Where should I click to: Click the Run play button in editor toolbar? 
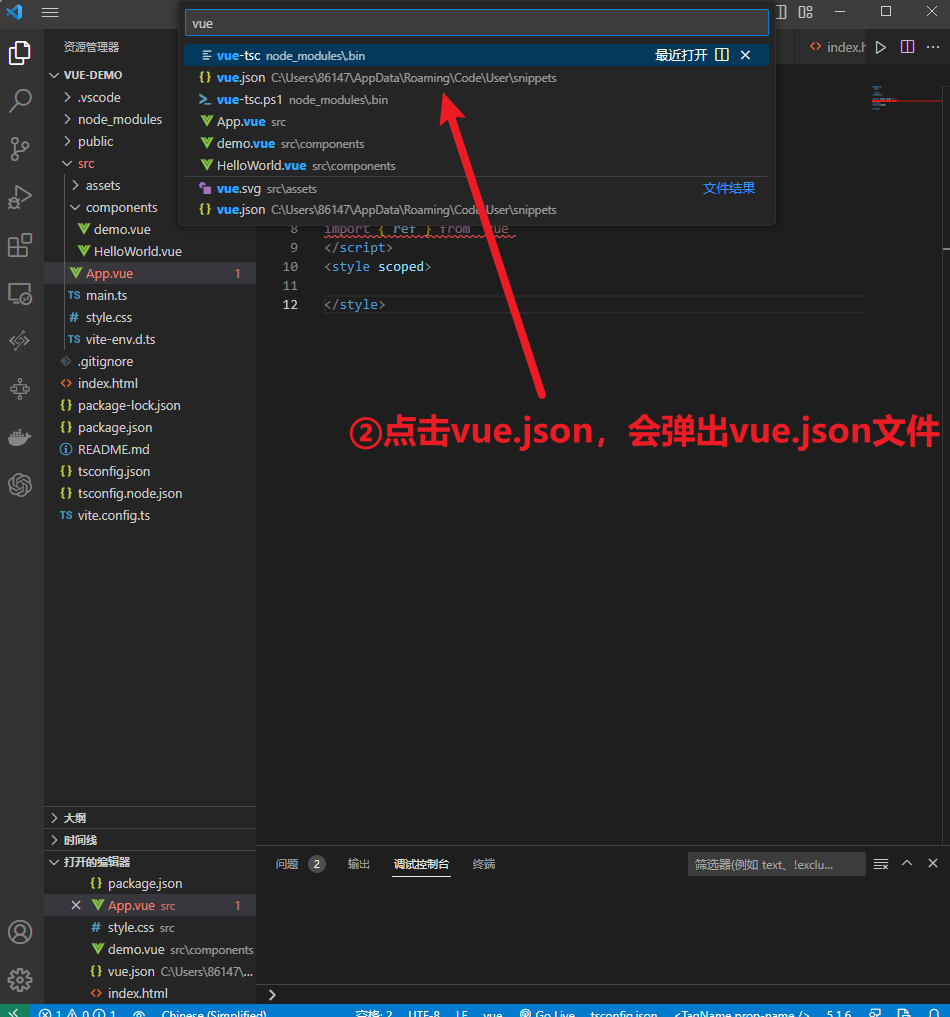(881, 47)
